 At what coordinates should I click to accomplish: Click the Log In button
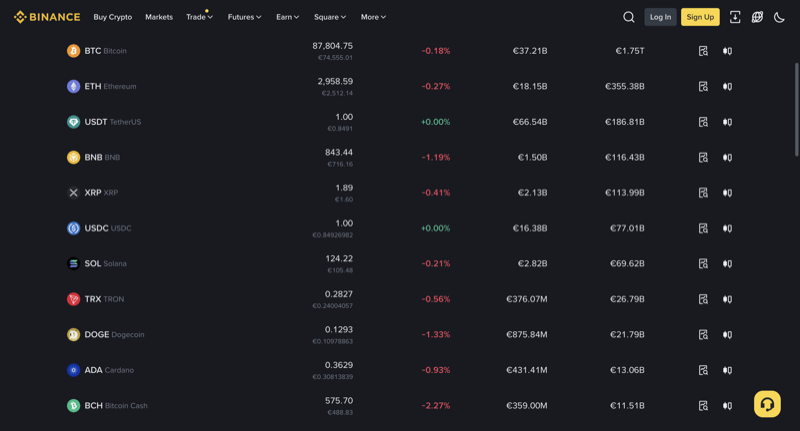[660, 17]
